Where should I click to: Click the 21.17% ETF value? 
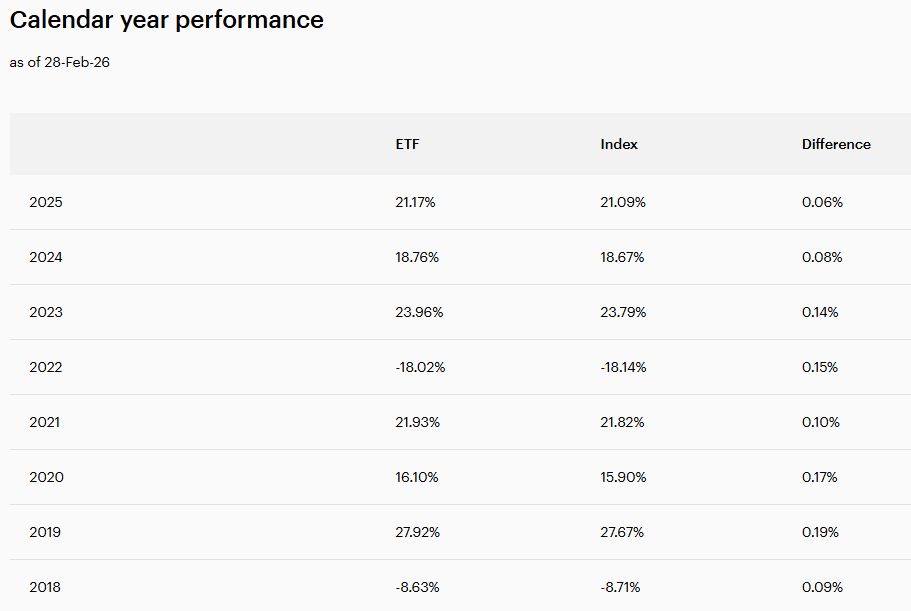coord(416,202)
